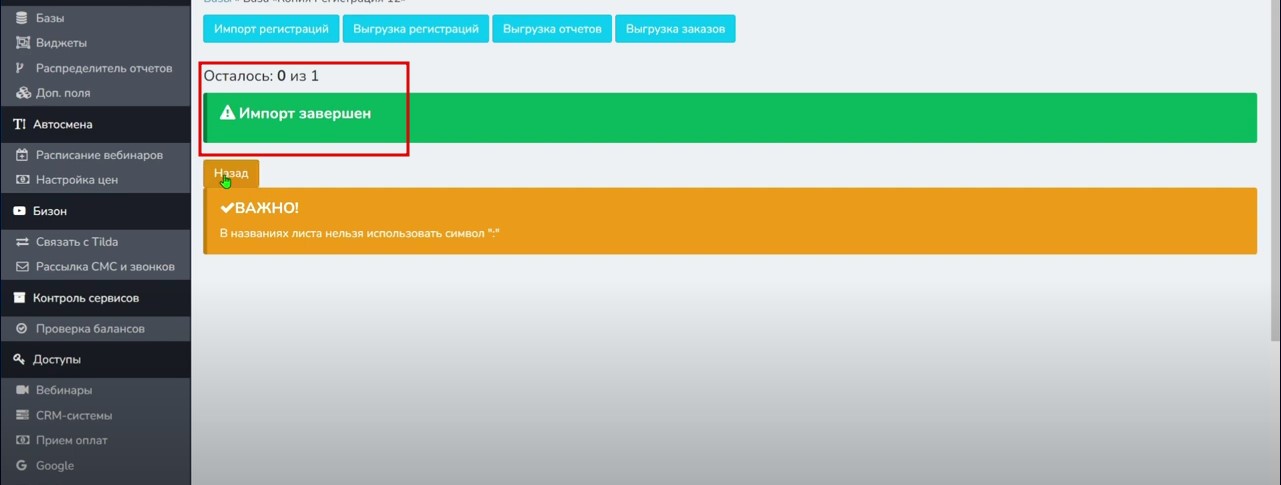Click the Настройка цен money icon
The image size is (1281, 485).
coord(23,180)
